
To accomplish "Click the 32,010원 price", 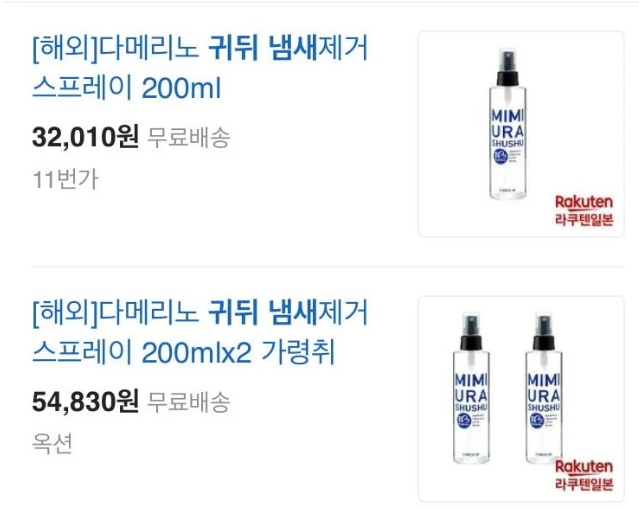I will coord(86,137).
